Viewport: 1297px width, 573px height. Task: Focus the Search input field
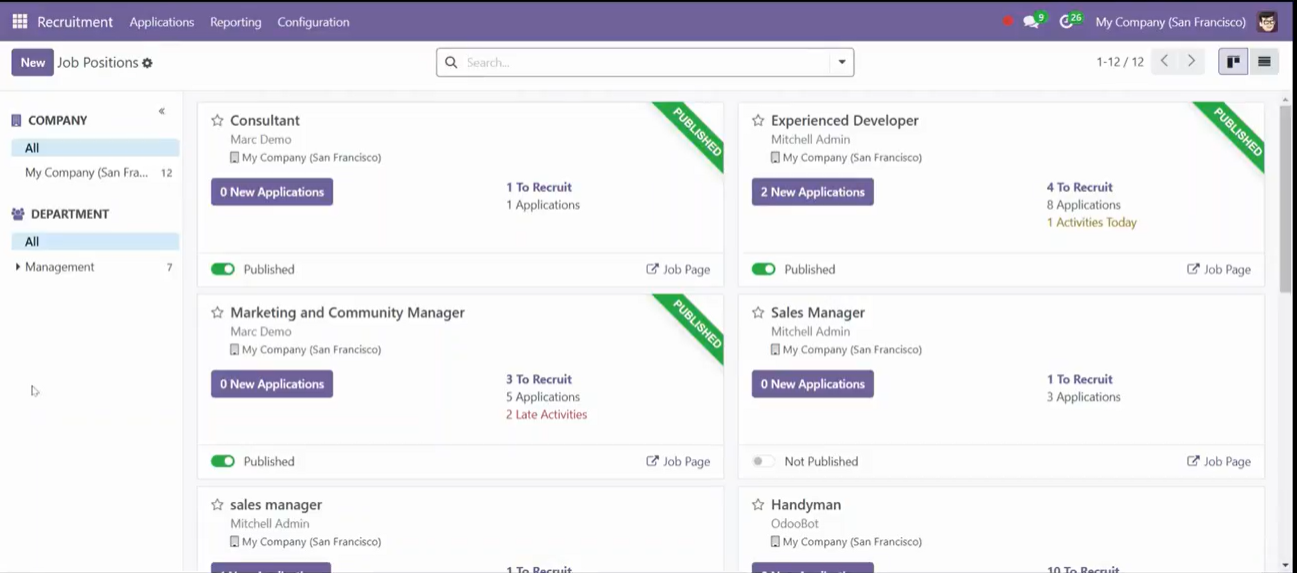pos(647,62)
